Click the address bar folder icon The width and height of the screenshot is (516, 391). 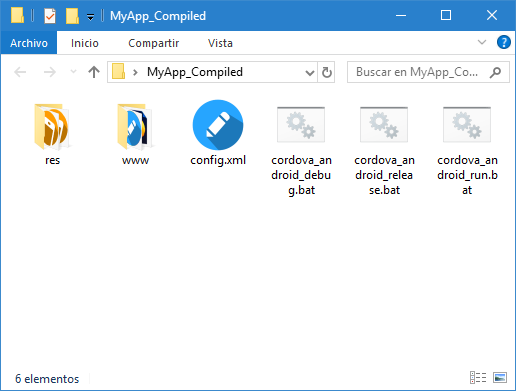(x=118, y=72)
